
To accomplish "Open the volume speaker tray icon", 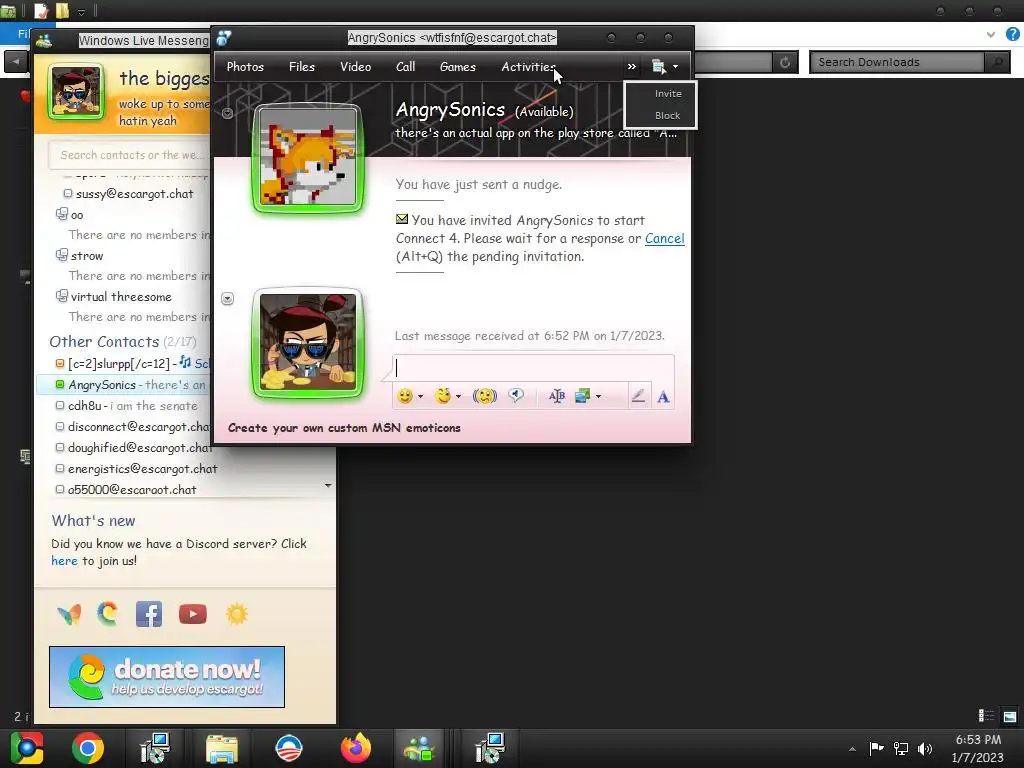I will click(x=925, y=748).
